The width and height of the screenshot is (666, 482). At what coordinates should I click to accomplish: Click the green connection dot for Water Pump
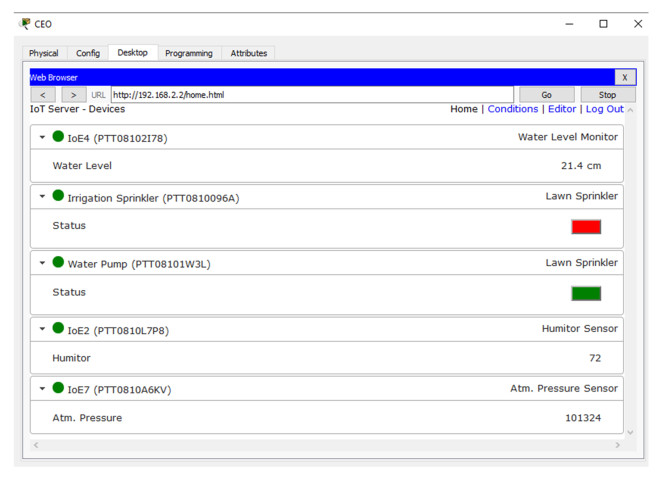(58, 263)
